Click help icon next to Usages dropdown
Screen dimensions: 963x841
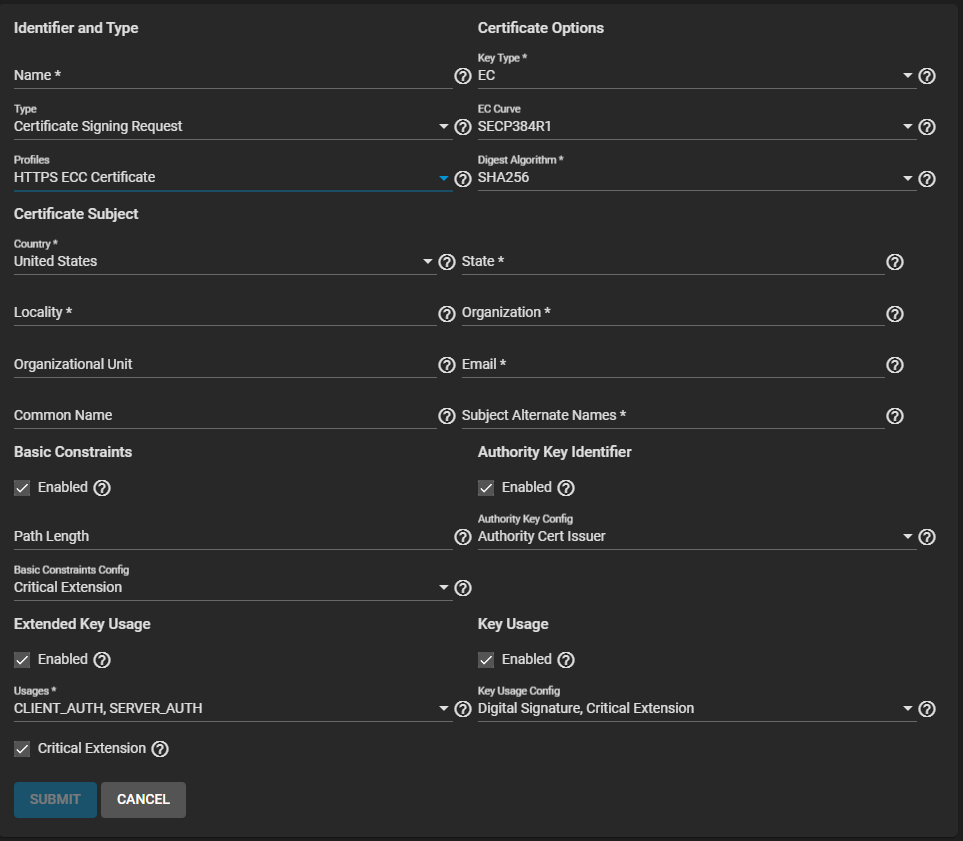462,709
